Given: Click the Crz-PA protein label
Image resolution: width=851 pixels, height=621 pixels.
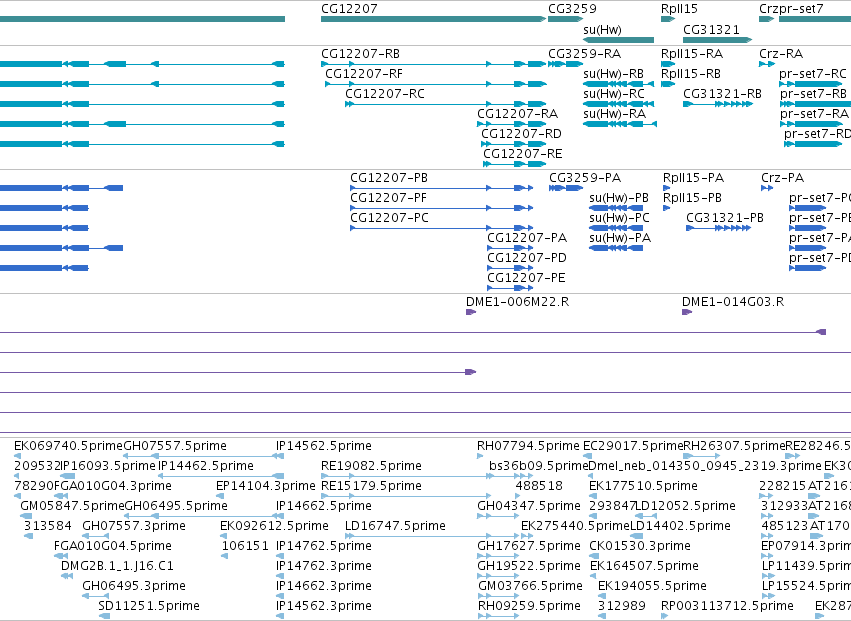Looking at the screenshot, I should pos(783,178).
